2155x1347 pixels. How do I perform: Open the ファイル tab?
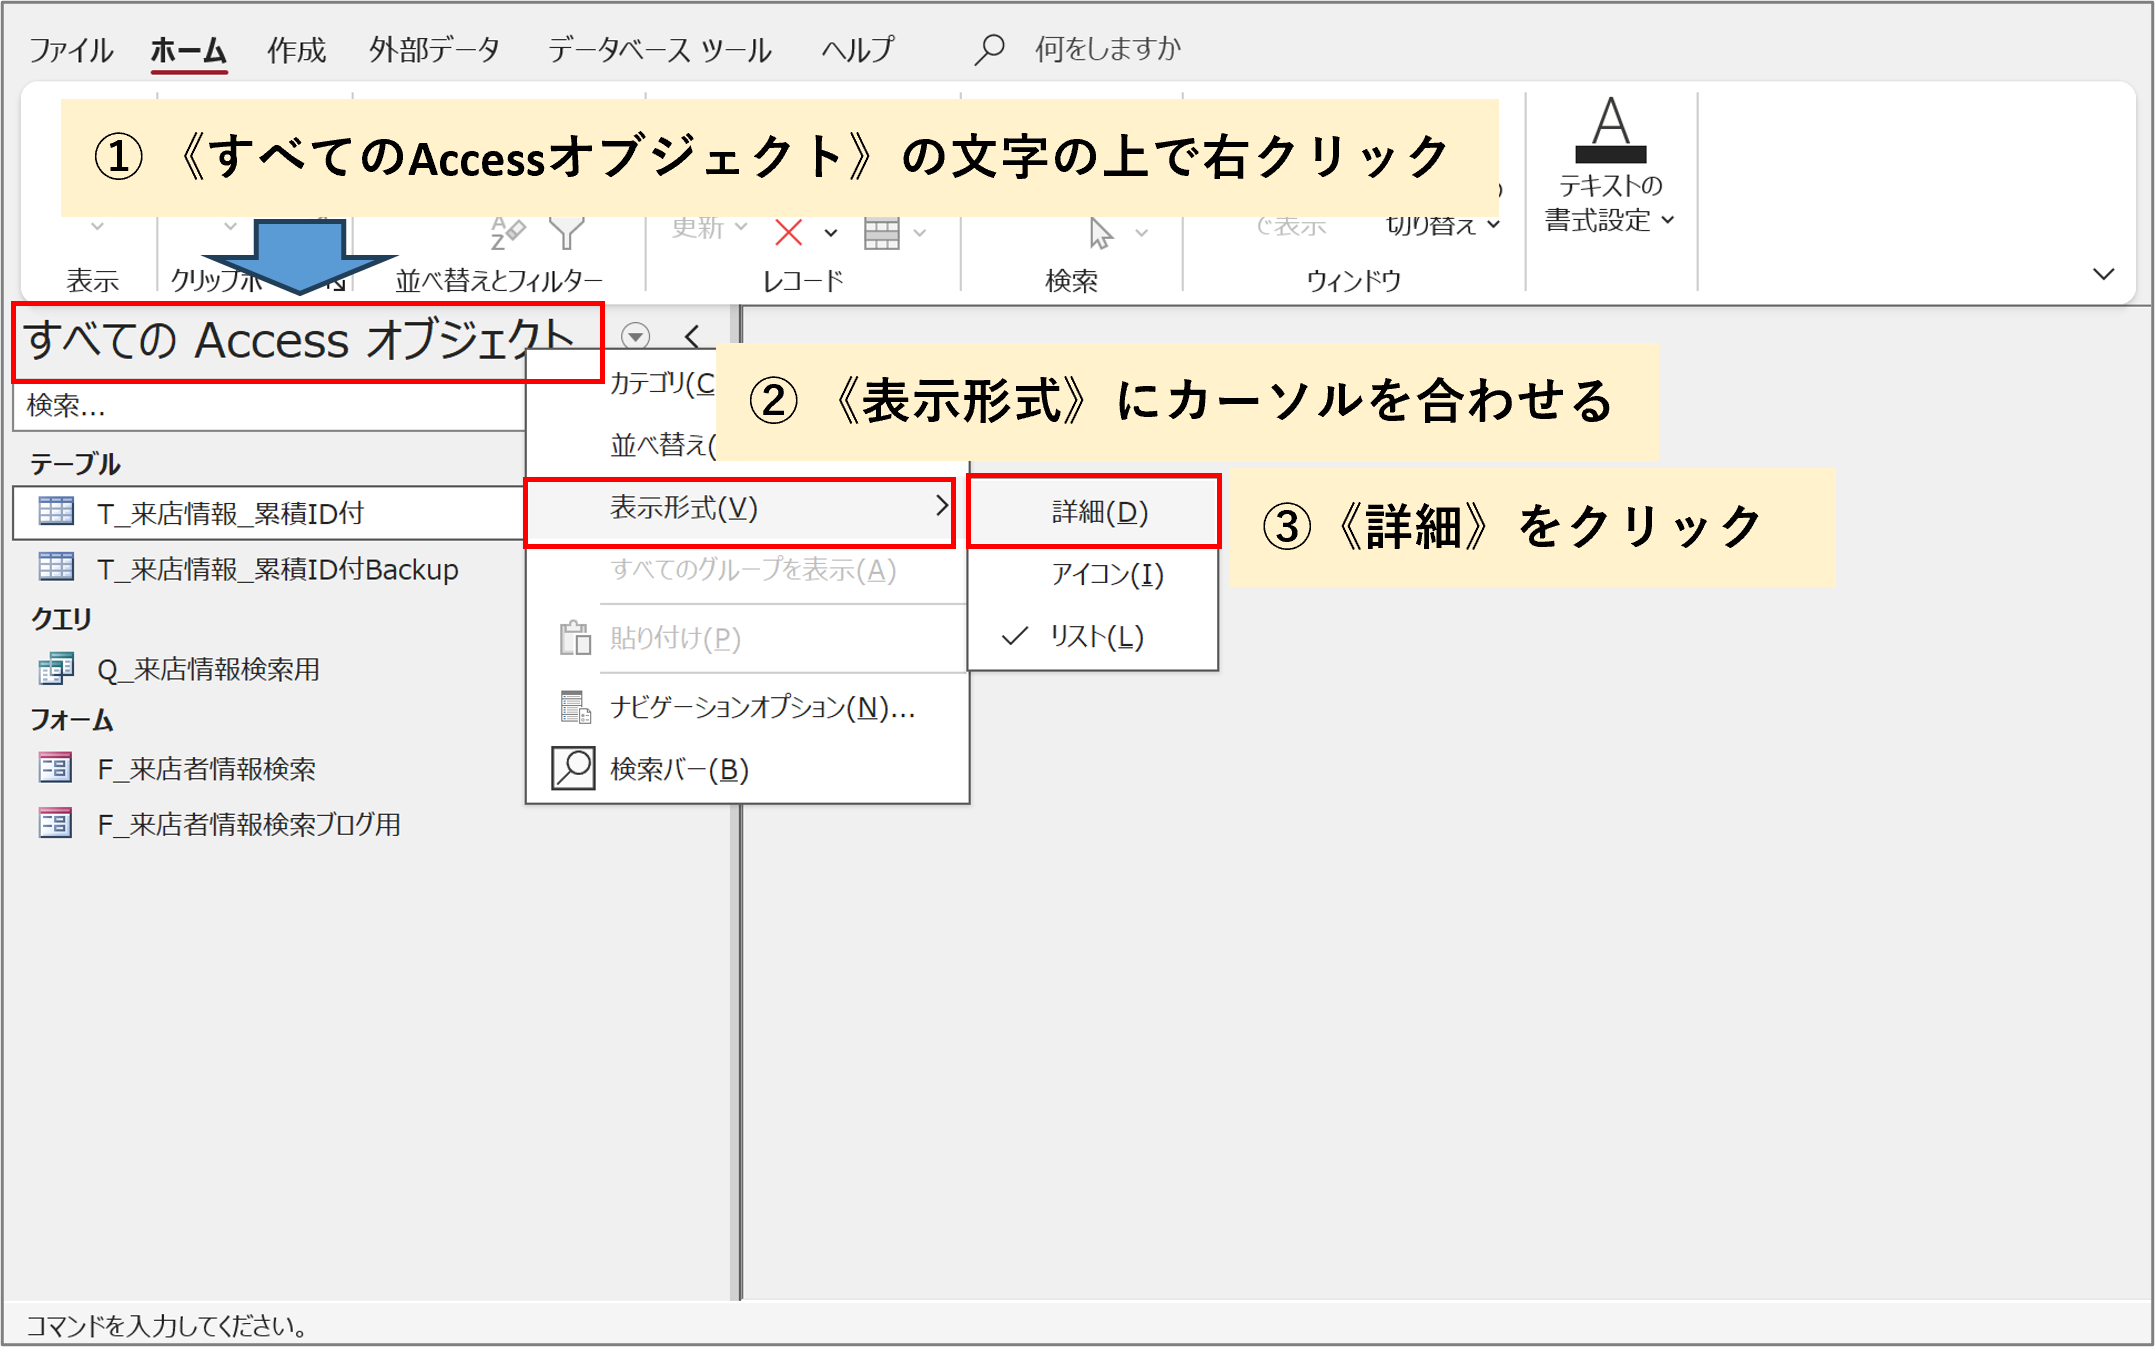click(70, 49)
